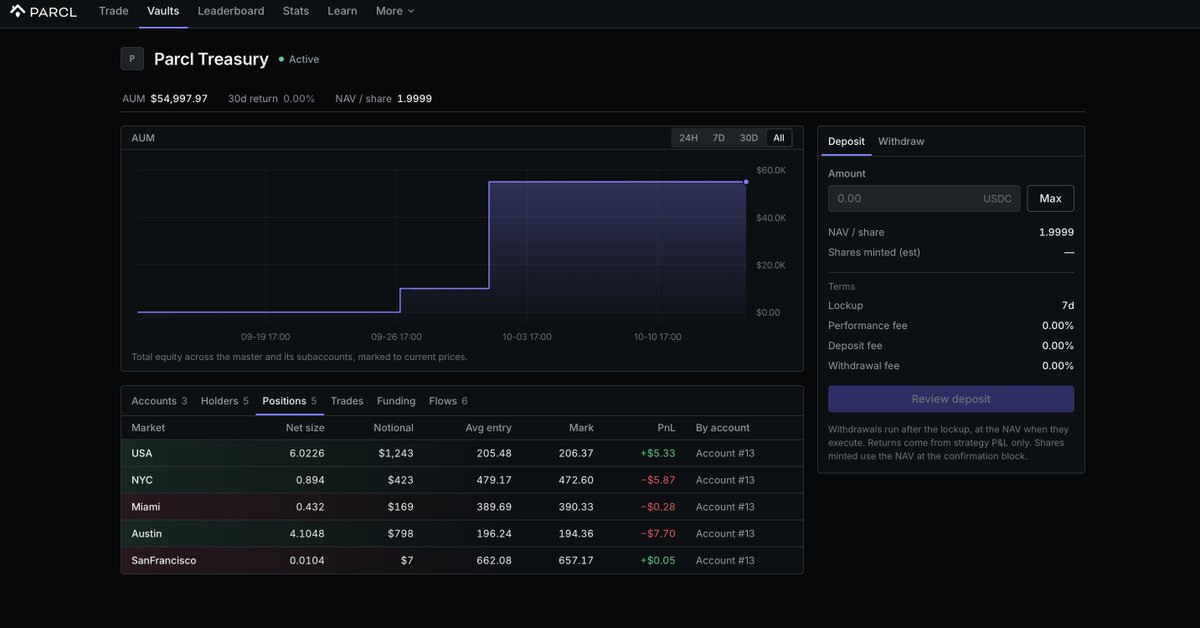This screenshot has height=628, width=1200.
Task: Click the Avg entry column header
Action: point(488,428)
